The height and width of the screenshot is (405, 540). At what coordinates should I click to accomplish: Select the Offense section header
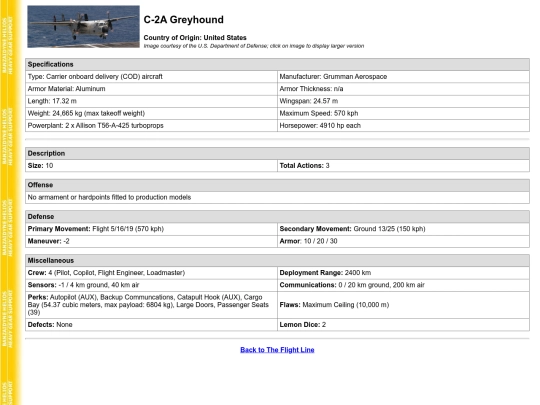[x=277, y=185]
